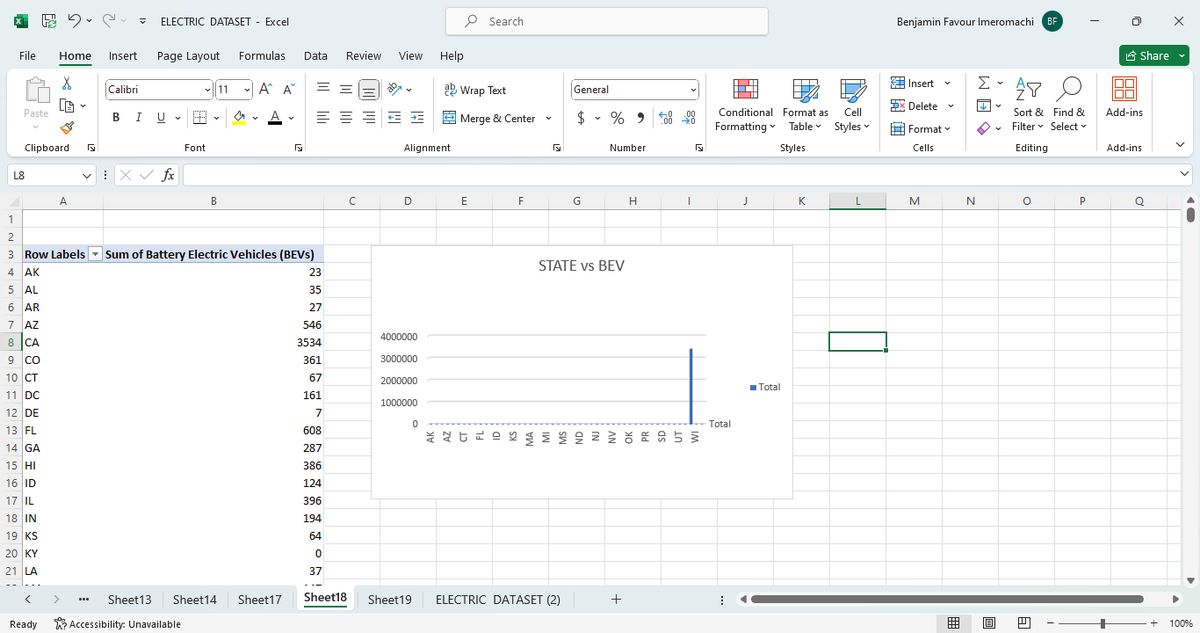Switch to the Insert ribbon tab
This screenshot has width=1200, height=633.
pyautogui.click(x=123, y=56)
